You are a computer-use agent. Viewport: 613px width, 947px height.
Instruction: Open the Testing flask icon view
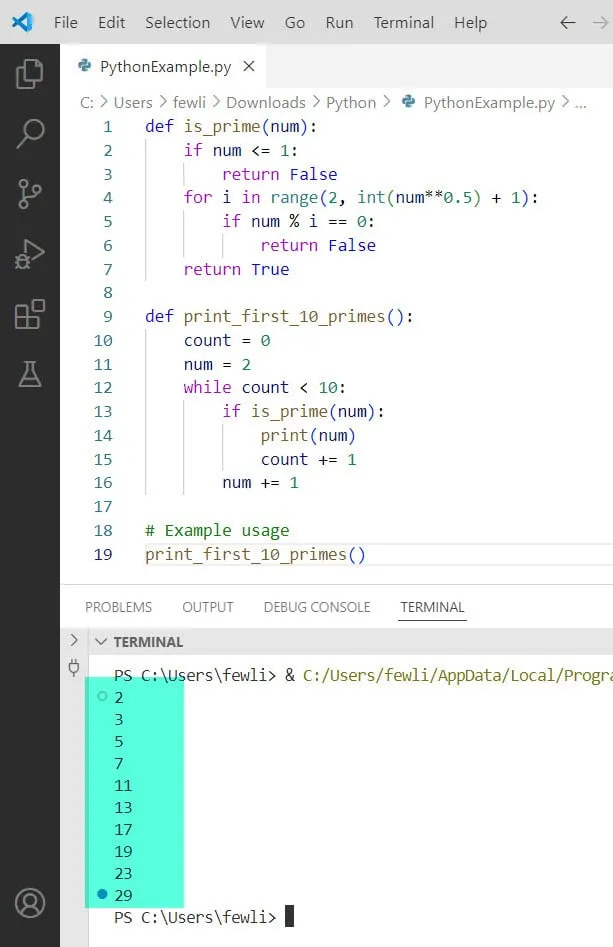click(30, 374)
